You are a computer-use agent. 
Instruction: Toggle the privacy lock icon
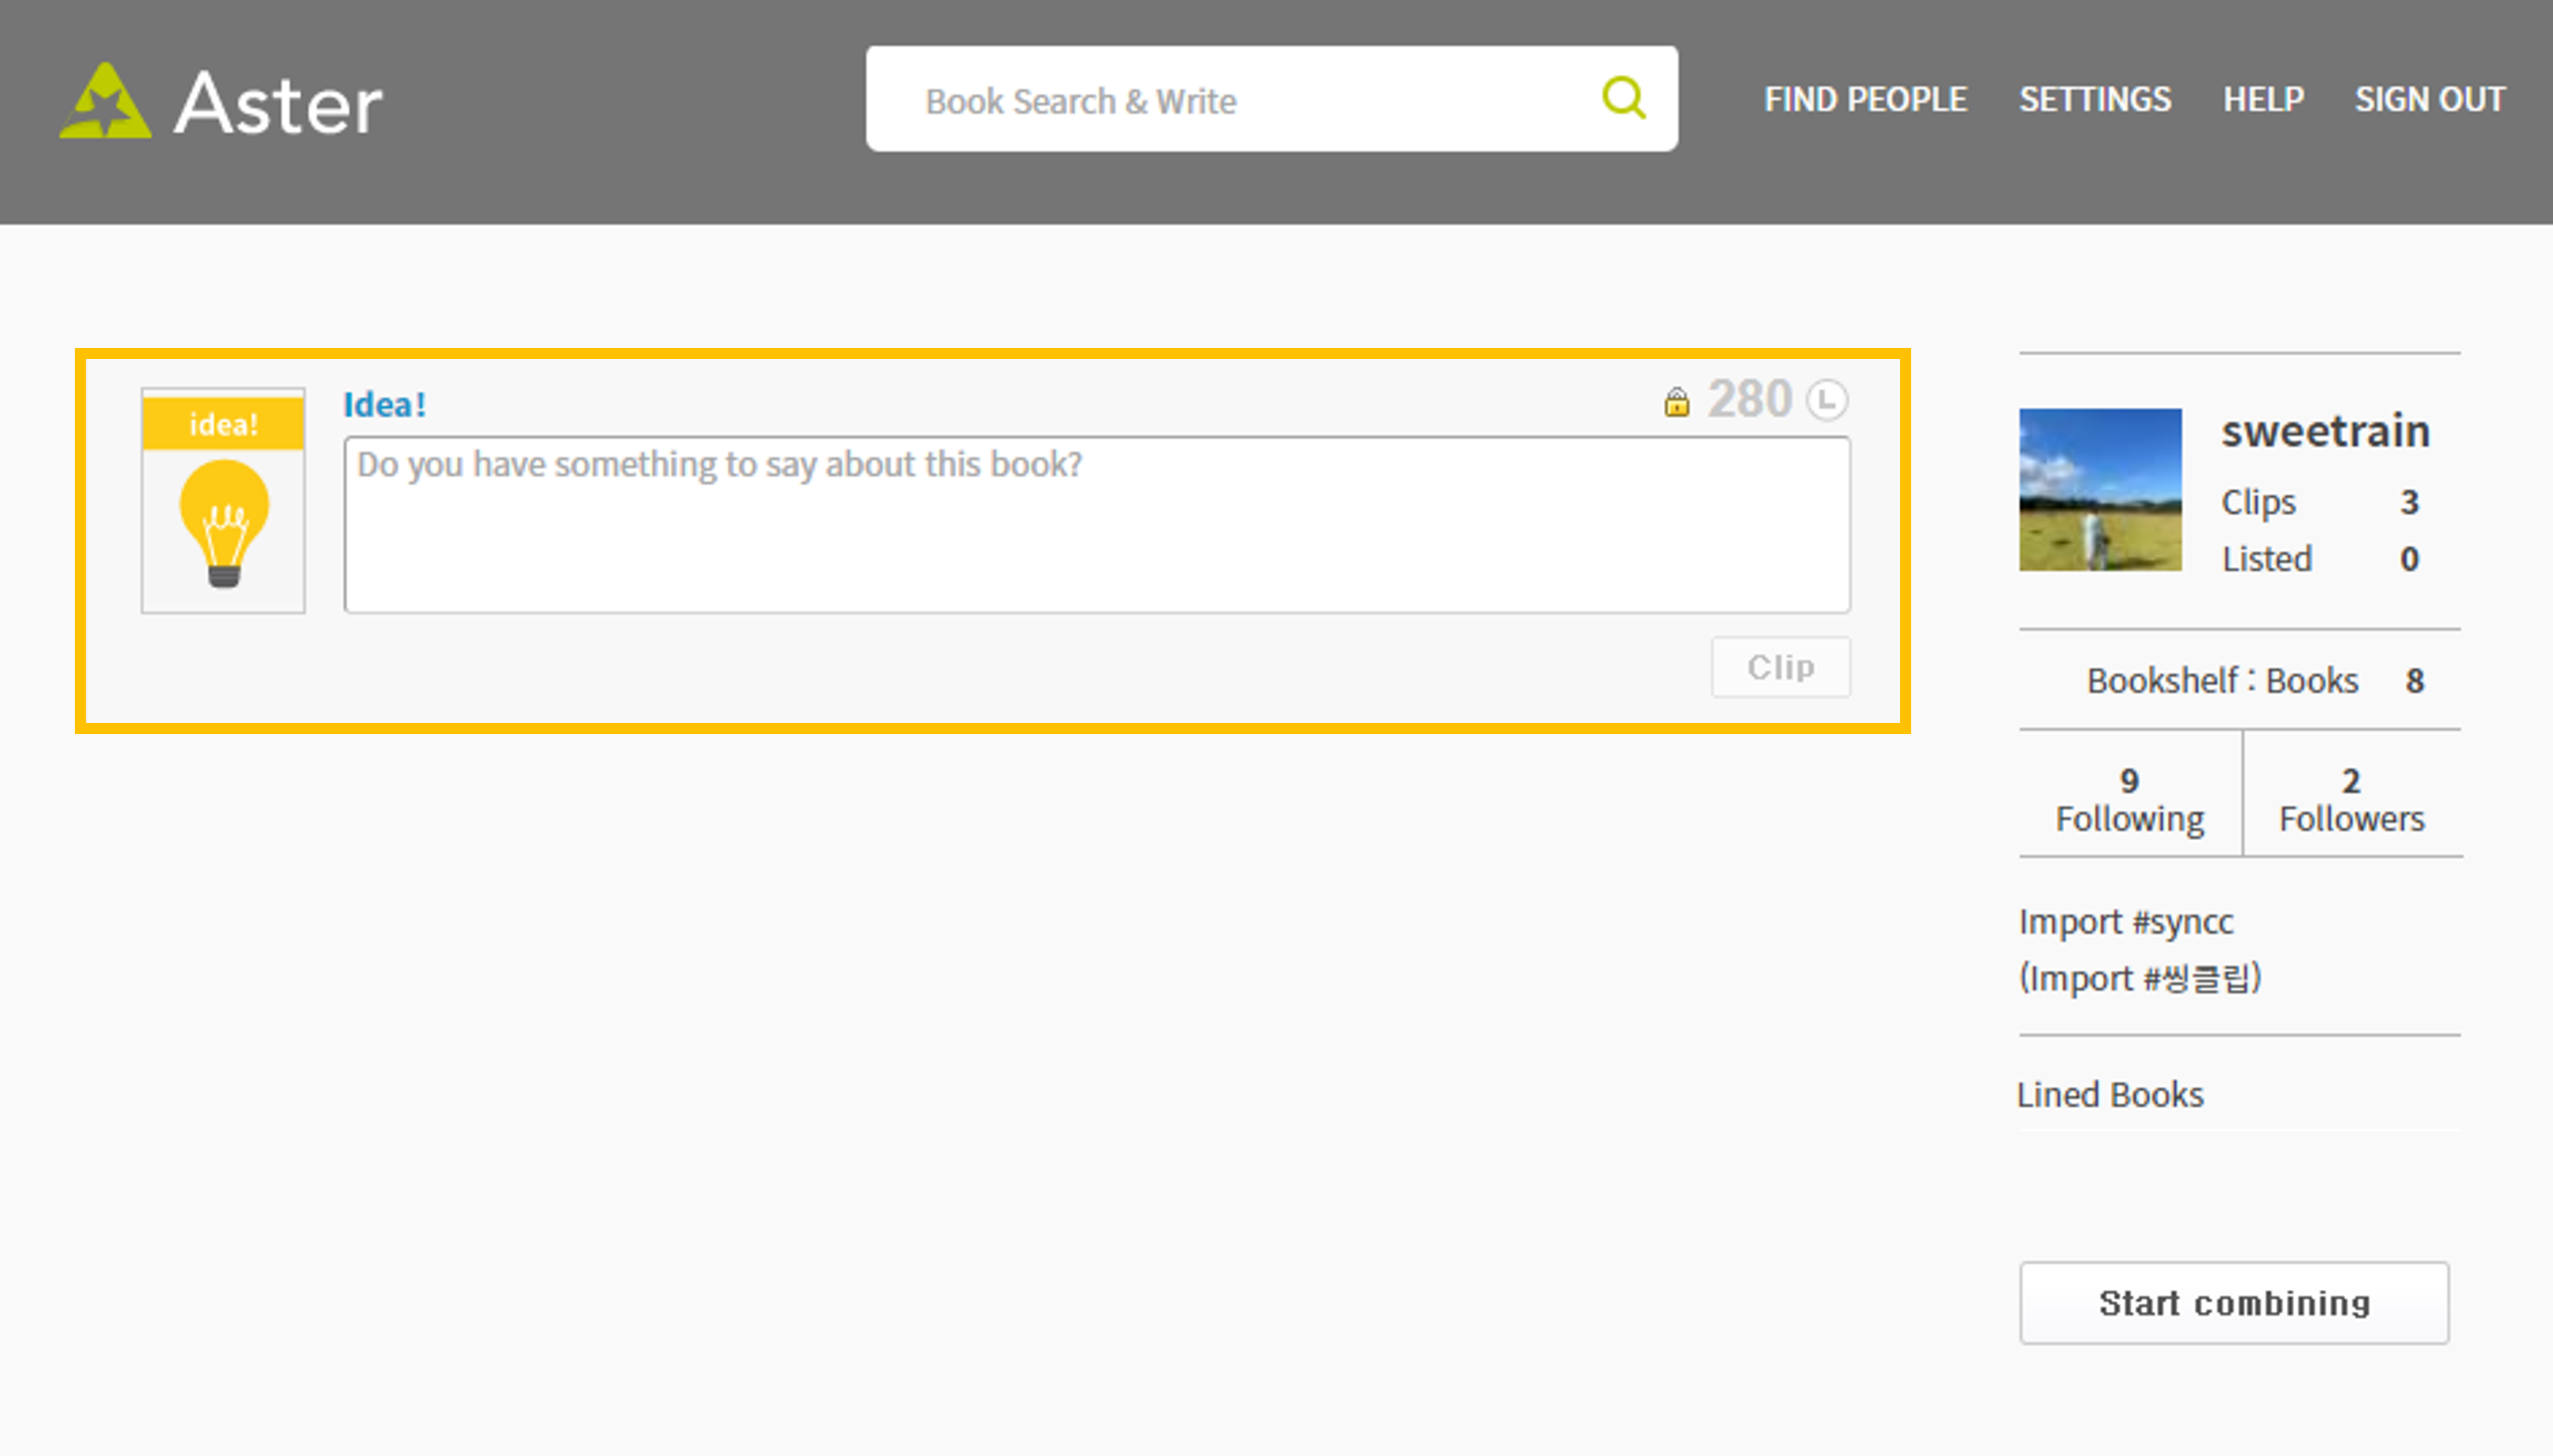pos(1676,402)
